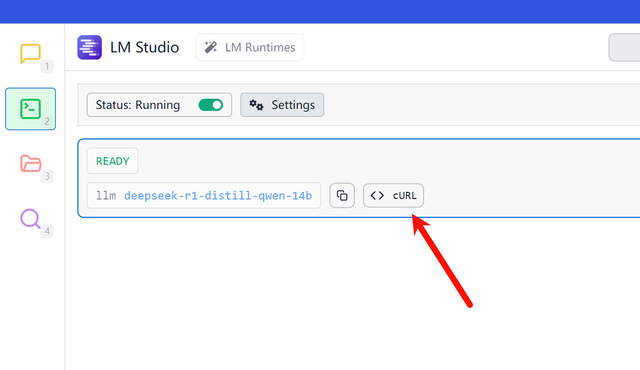Open the LM Runtimes button
This screenshot has width=640, height=370.
point(250,47)
